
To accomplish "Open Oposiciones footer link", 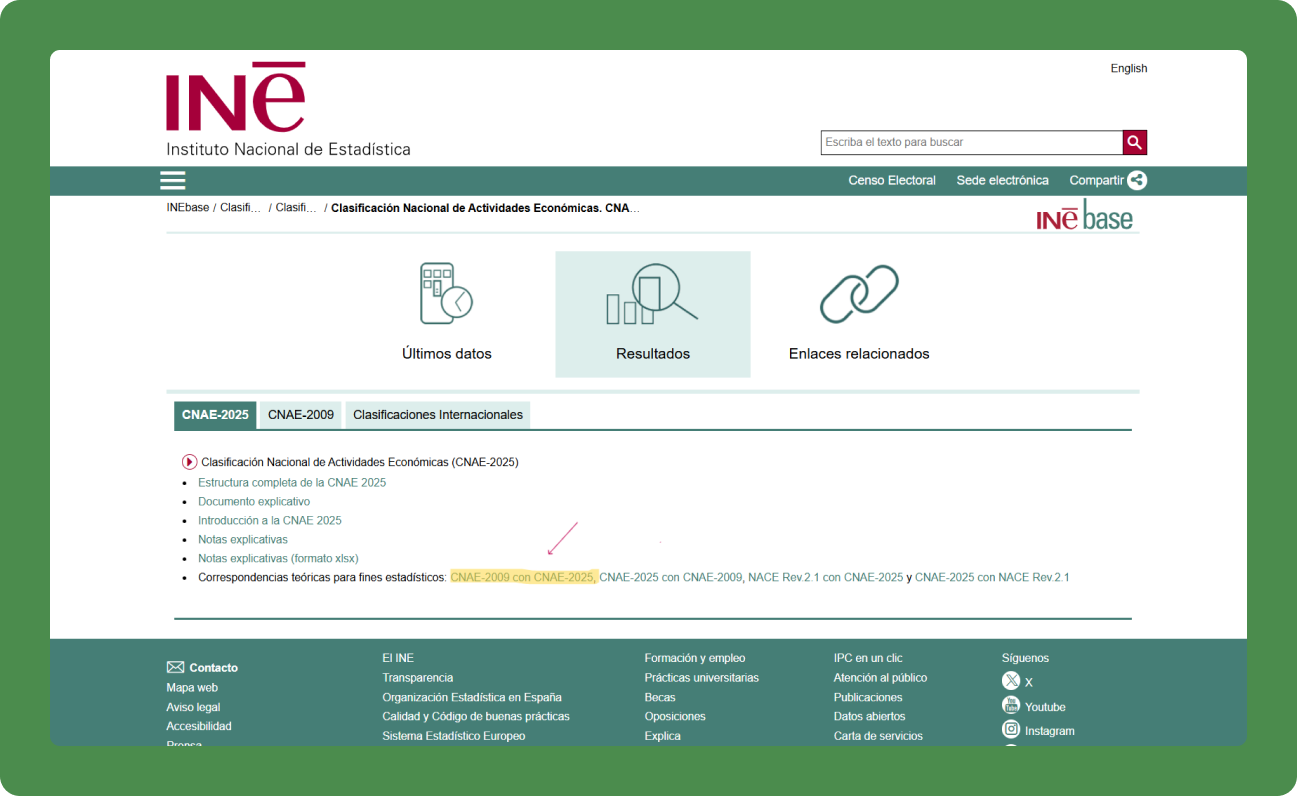I will coord(675,716).
